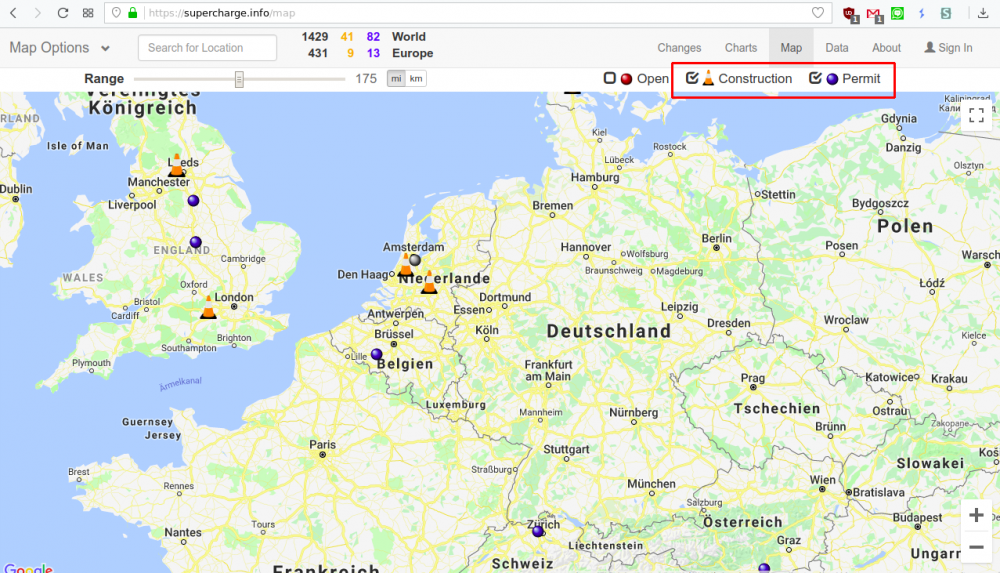Adjust the Range slider handle
This screenshot has height=573, width=1000.
(x=239, y=79)
